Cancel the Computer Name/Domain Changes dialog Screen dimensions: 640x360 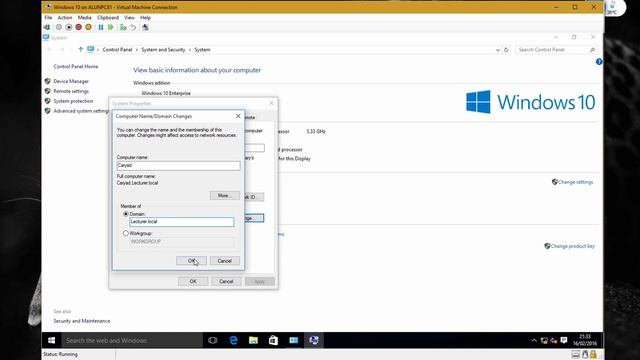tap(224, 261)
